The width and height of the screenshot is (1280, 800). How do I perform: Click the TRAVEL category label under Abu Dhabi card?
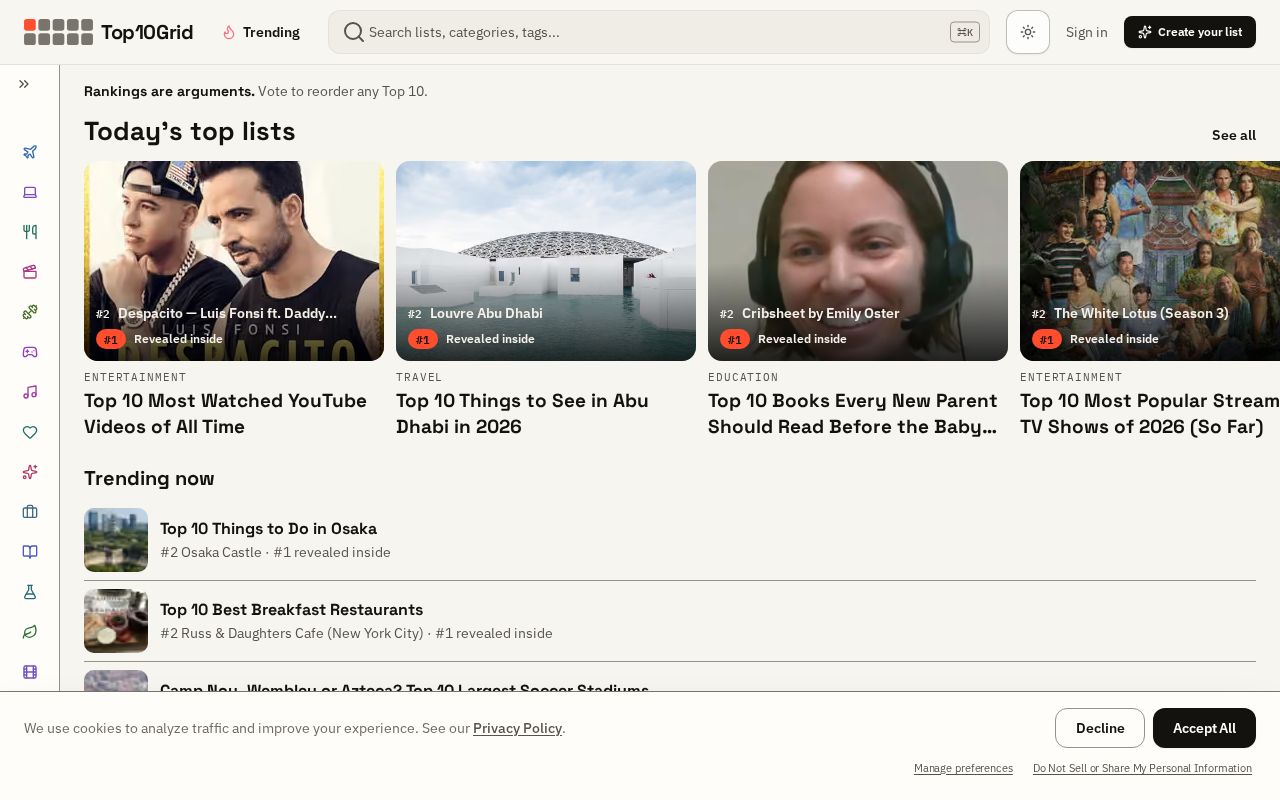point(419,377)
